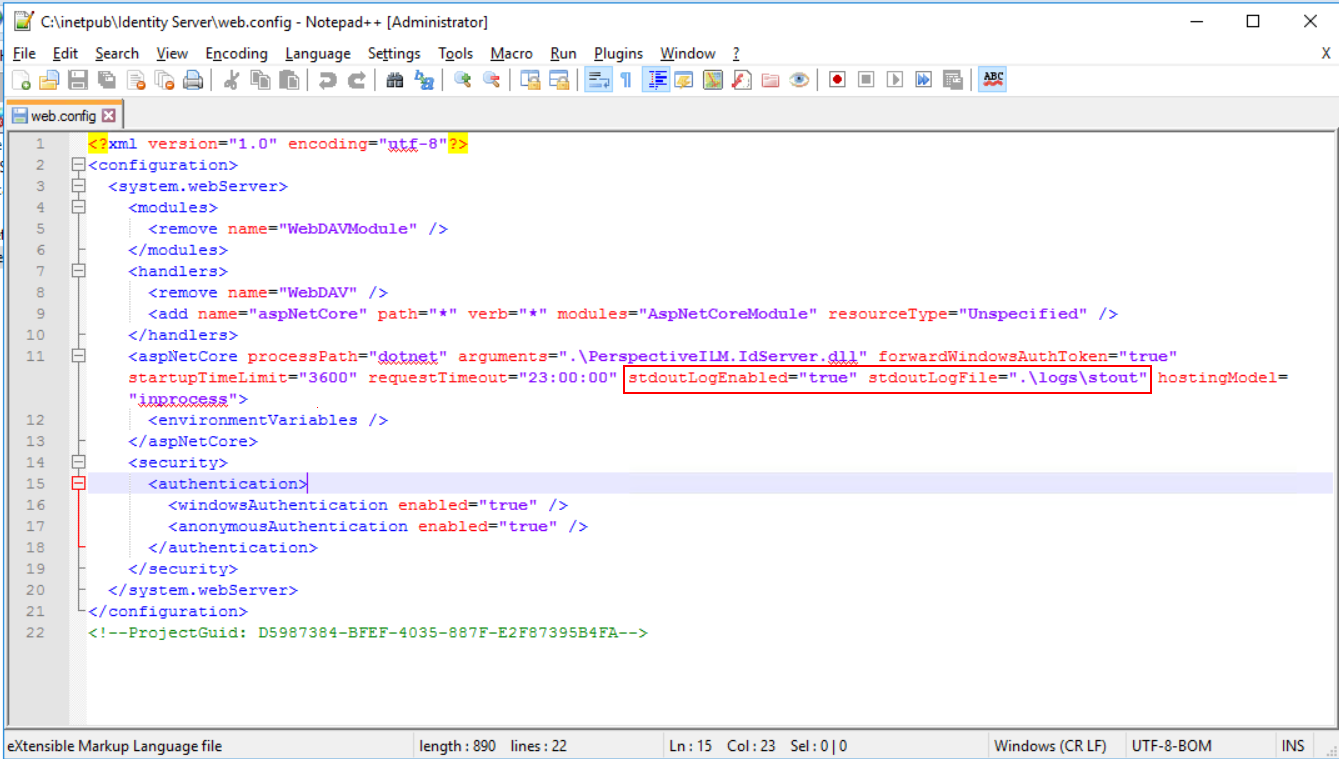Click the X at the menu bar's right end
The height and width of the screenshot is (759, 1339).
(1326, 53)
